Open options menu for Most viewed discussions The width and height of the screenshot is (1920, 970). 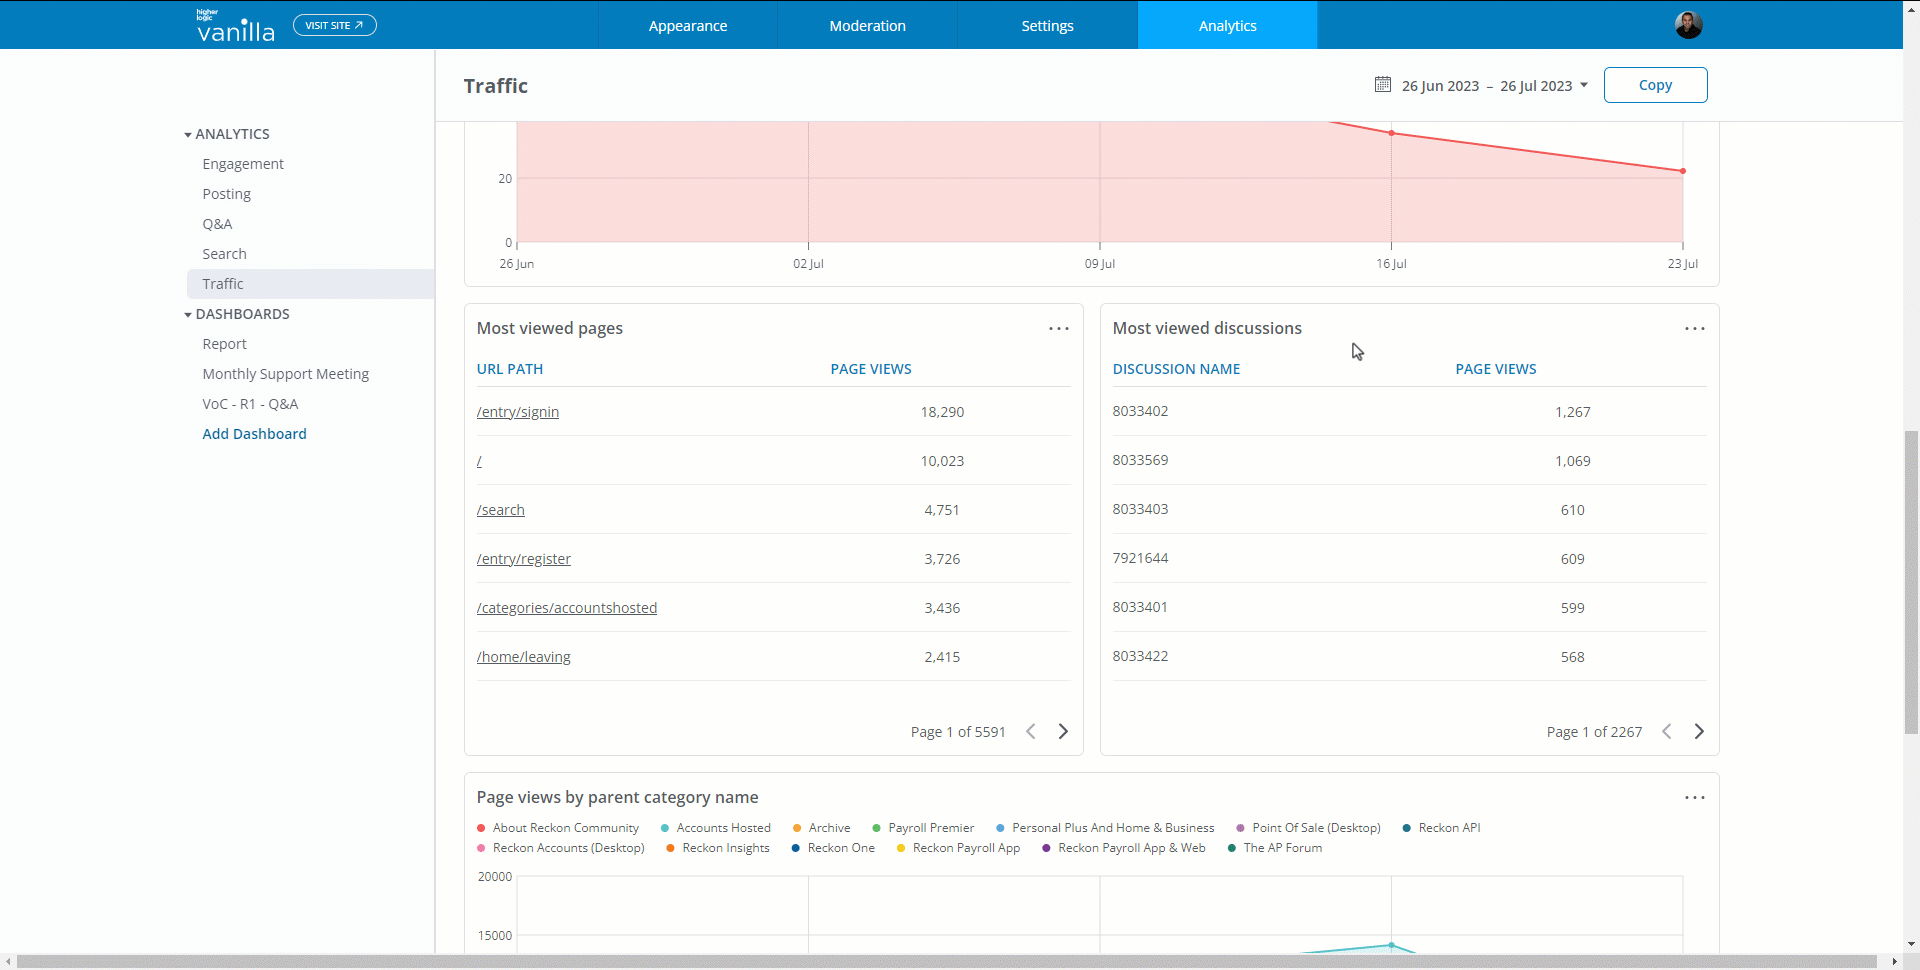click(1695, 328)
